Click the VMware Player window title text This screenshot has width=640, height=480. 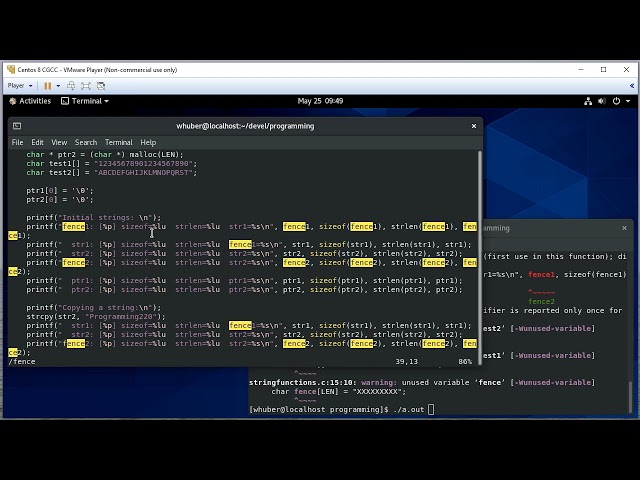point(97,70)
